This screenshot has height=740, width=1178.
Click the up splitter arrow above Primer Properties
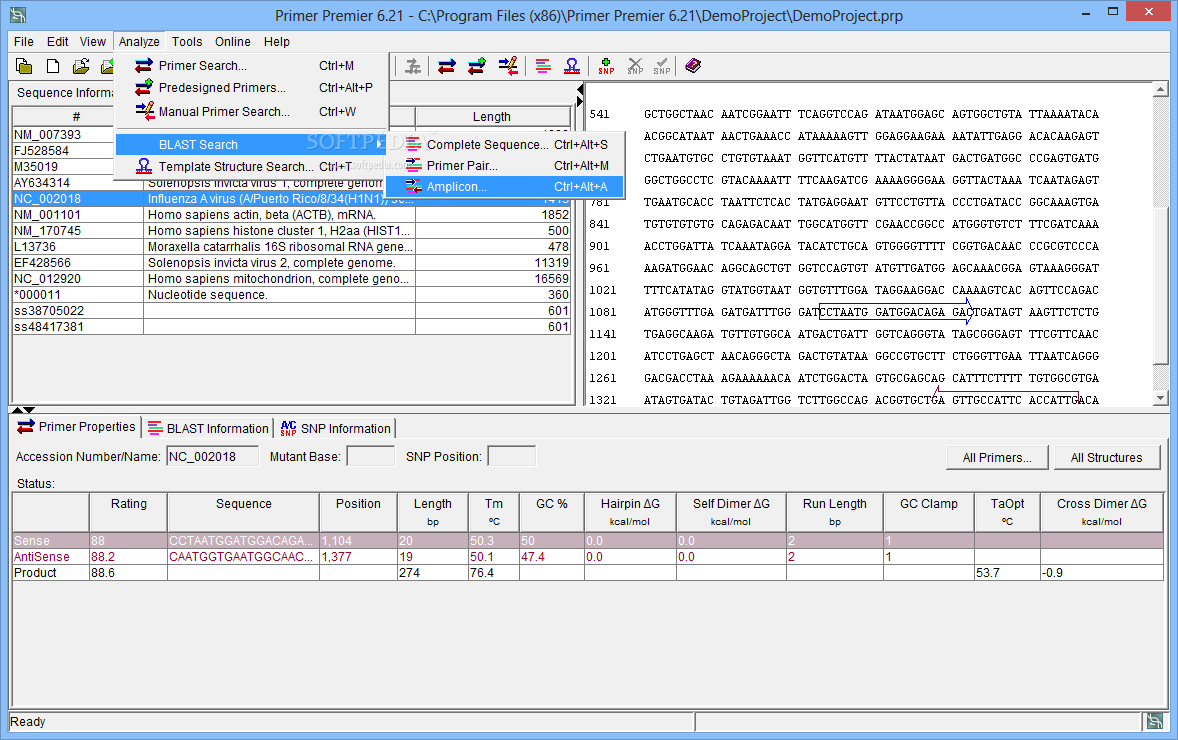[x=17, y=410]
